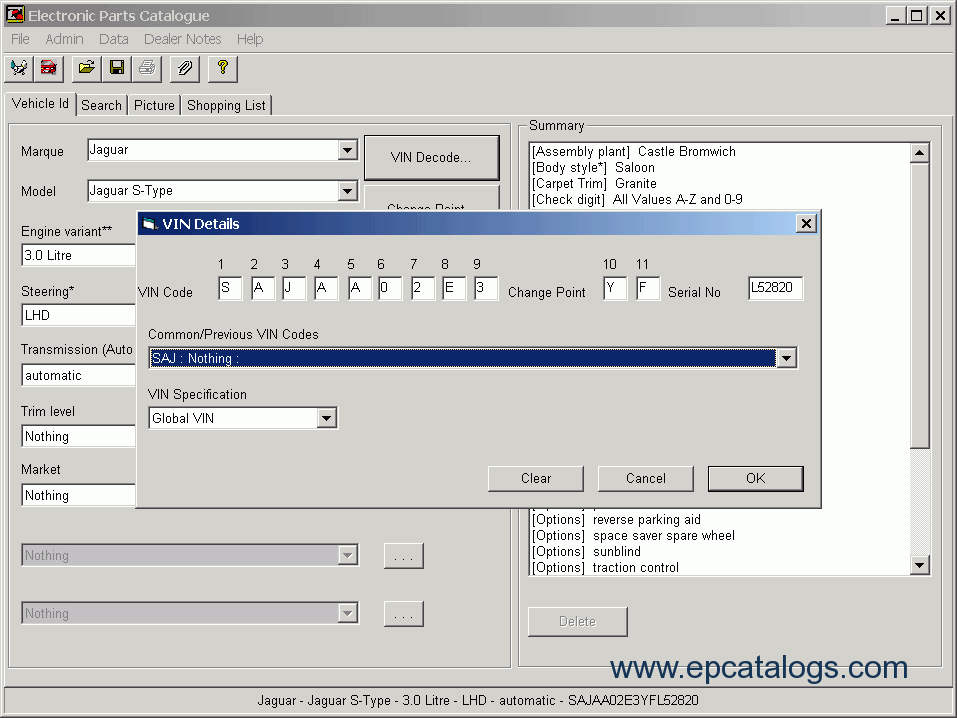Open the Admin menu
The width and height of the screenshot is (957, 718).
(x=64, y=39)
